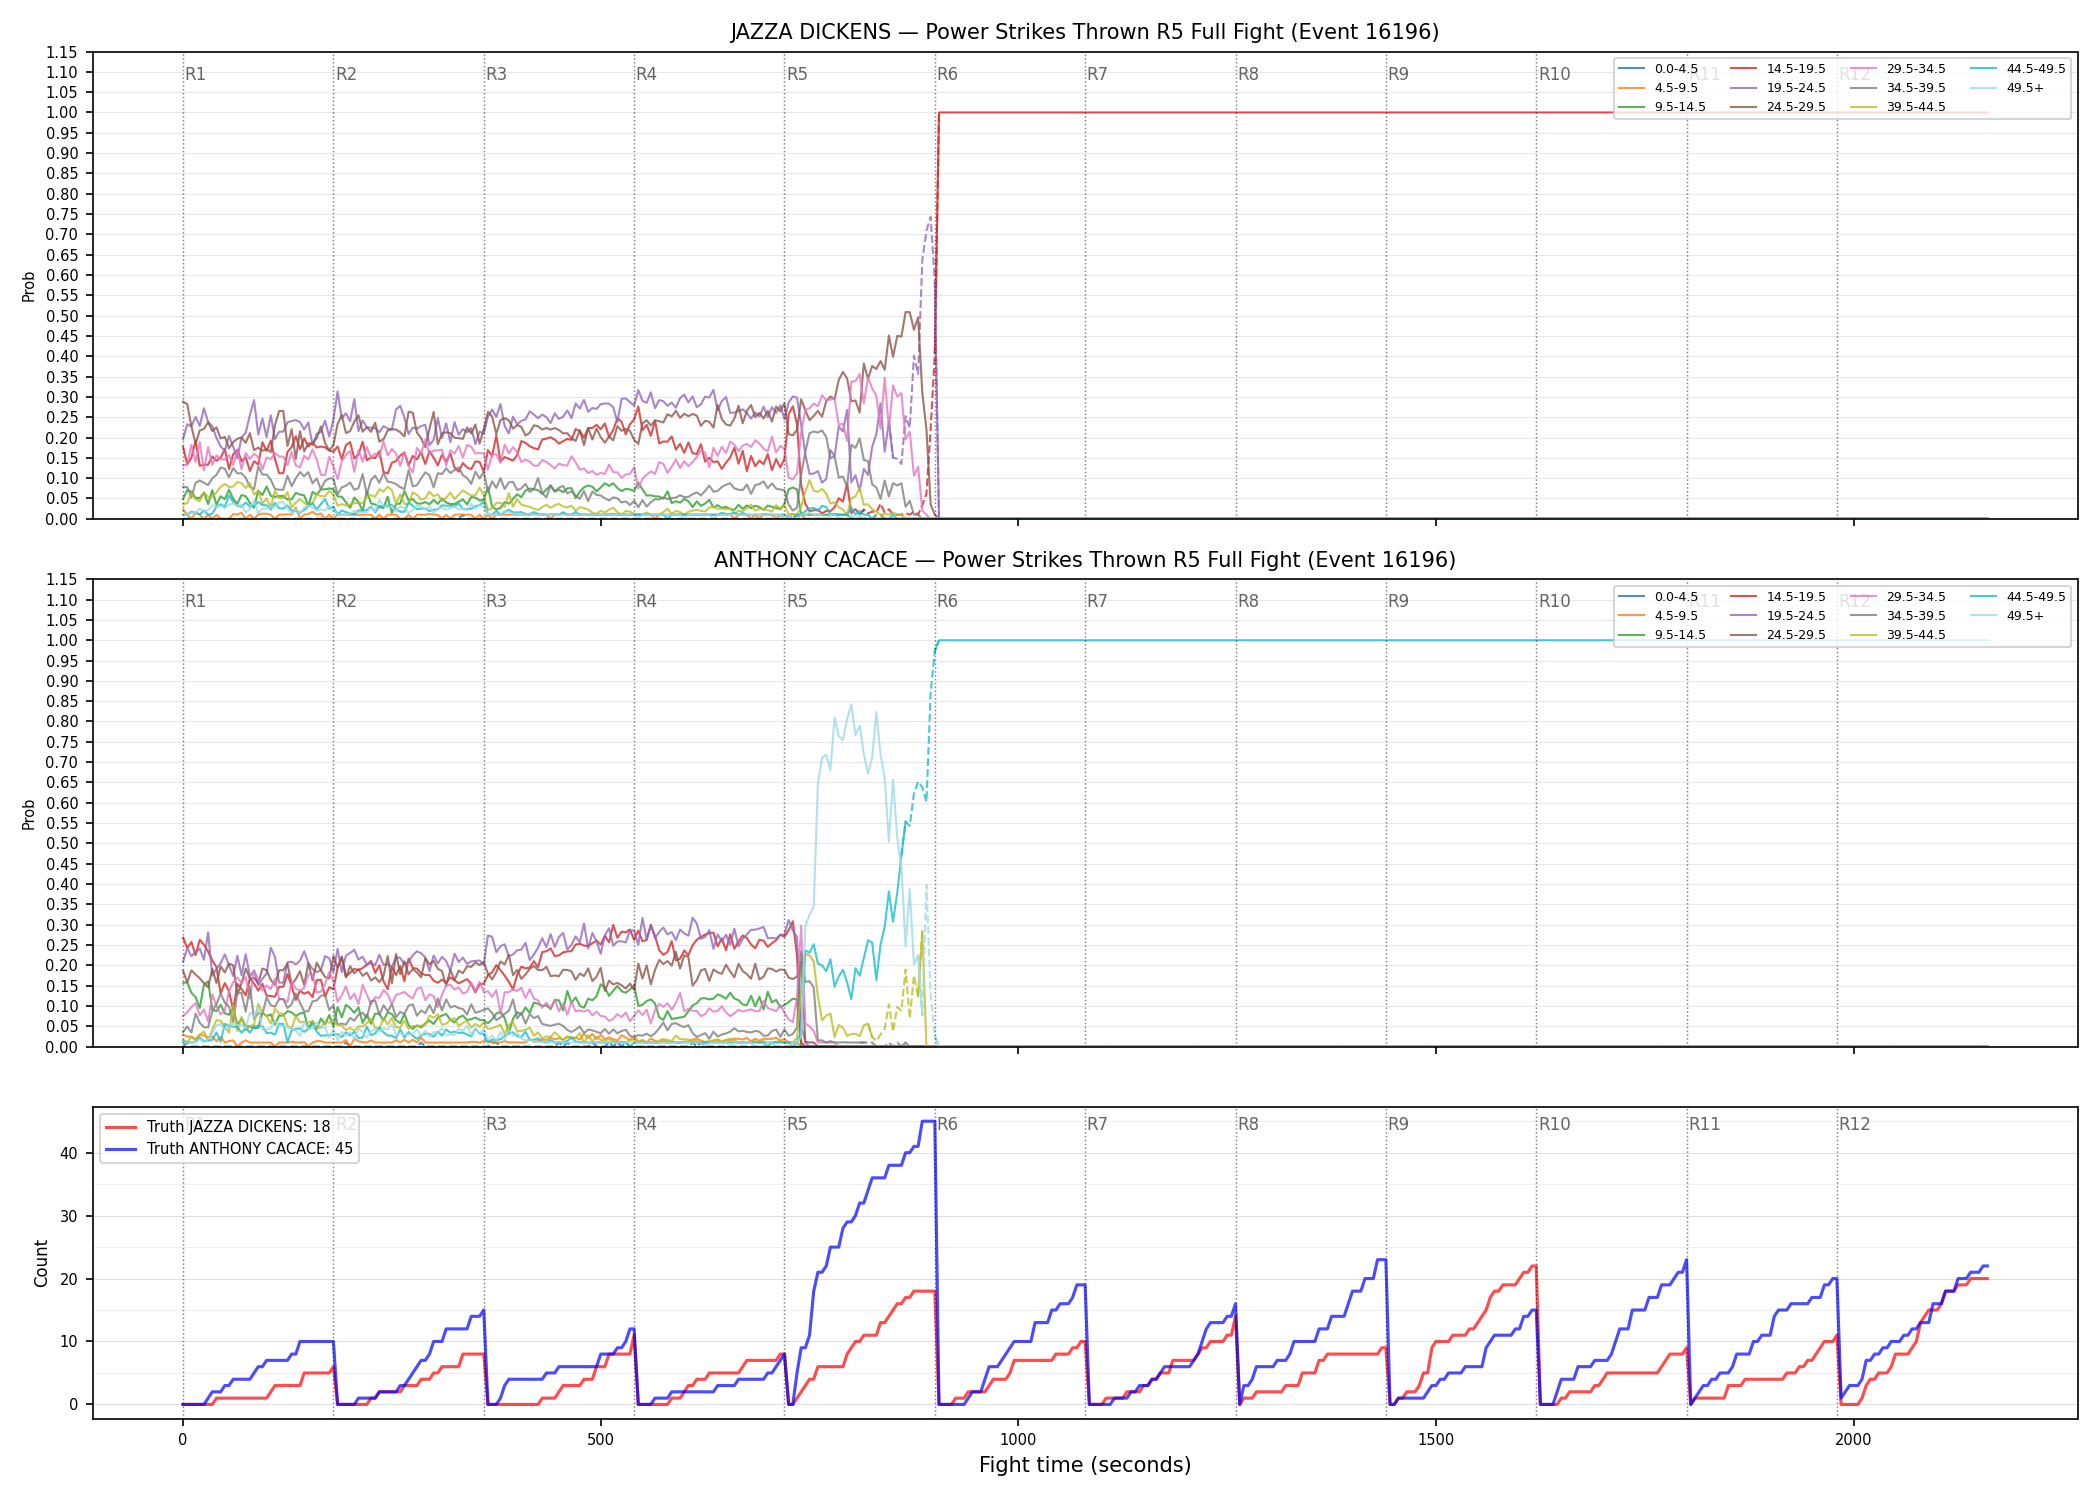Image resolution: width=2100 pixels, height=1500 pixels.
Task: Click Count axis tick label '40'
Action: (x=69, y=1153)
